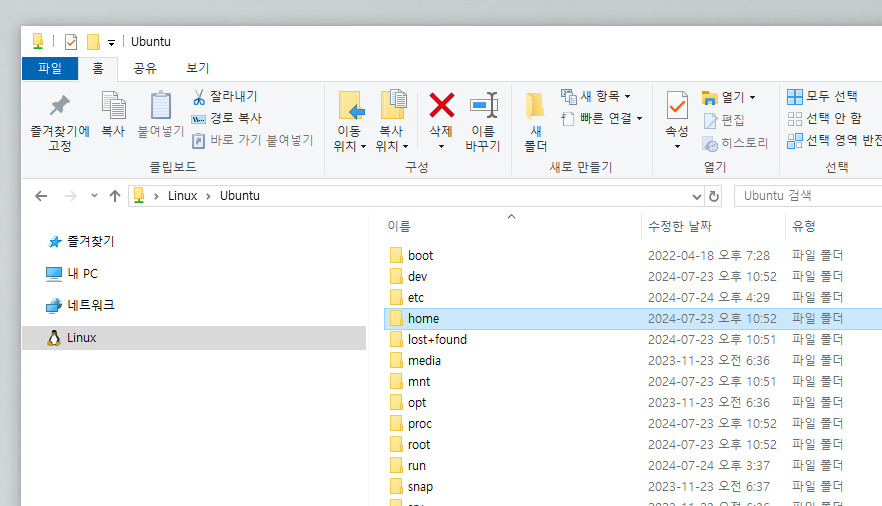882x506 pixels.
Task: Click the red X 삭제 (Delete) icon
Action: 442,106
